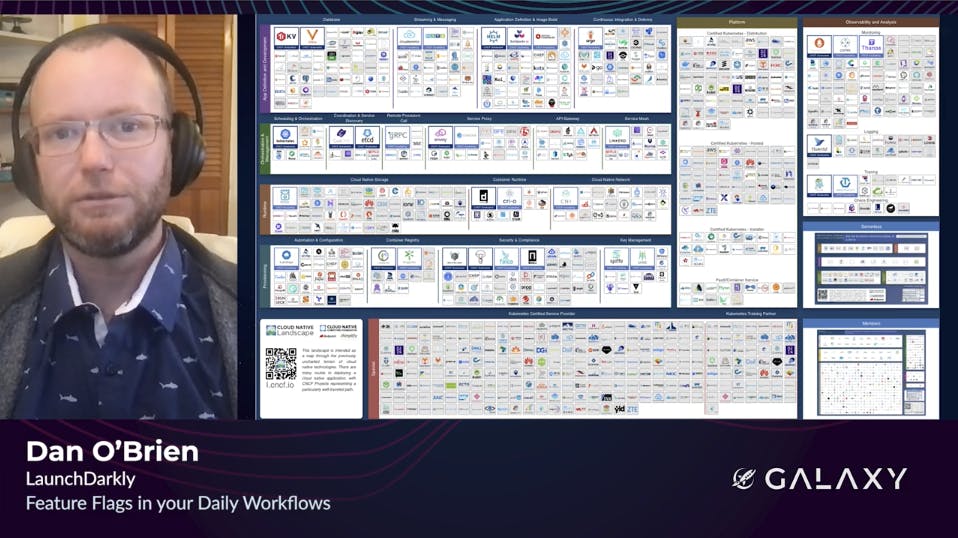Open the KubeEdge project card
Viewport: 958px width, 538px height.
pyautogui.click(x=286, y=258)
